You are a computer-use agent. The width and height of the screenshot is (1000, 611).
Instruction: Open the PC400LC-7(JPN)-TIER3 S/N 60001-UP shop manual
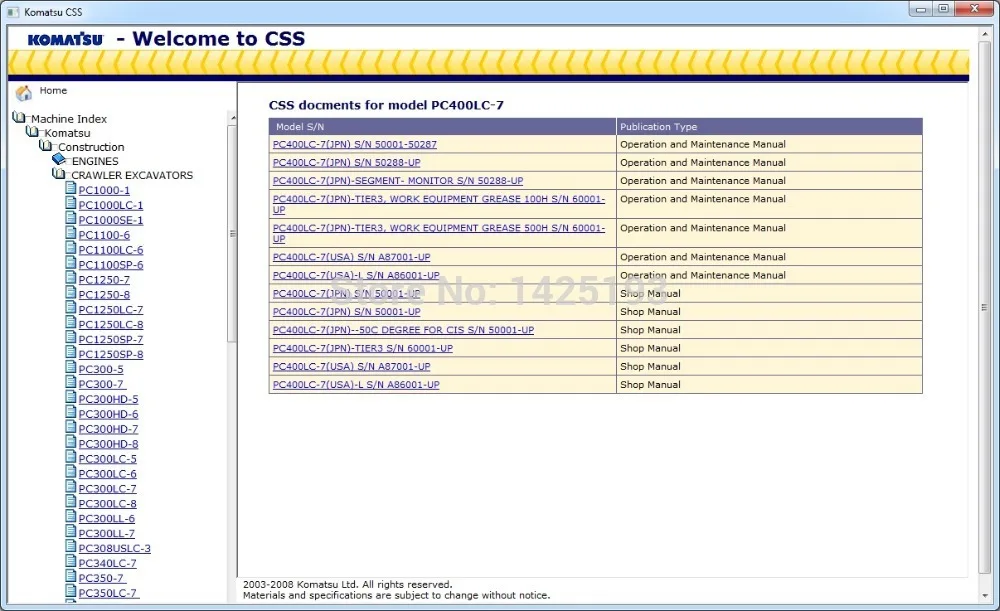(x=362, y=348)
